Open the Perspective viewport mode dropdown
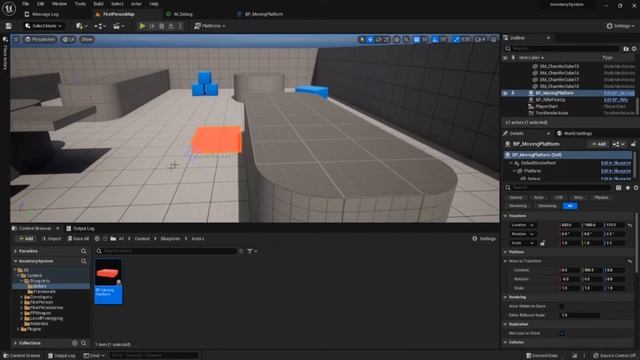 [40, 40]
